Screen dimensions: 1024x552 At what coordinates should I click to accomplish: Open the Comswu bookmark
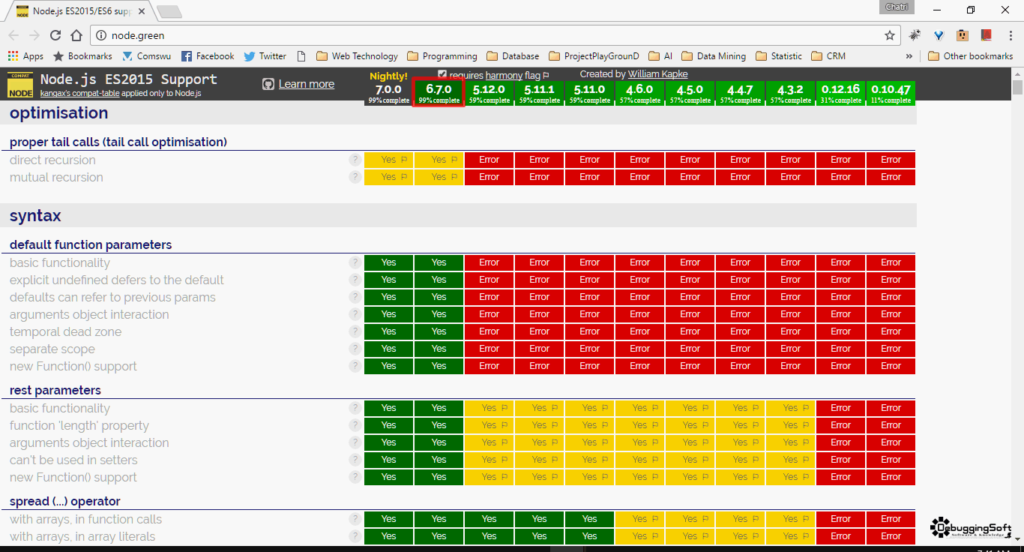point(146,56)
